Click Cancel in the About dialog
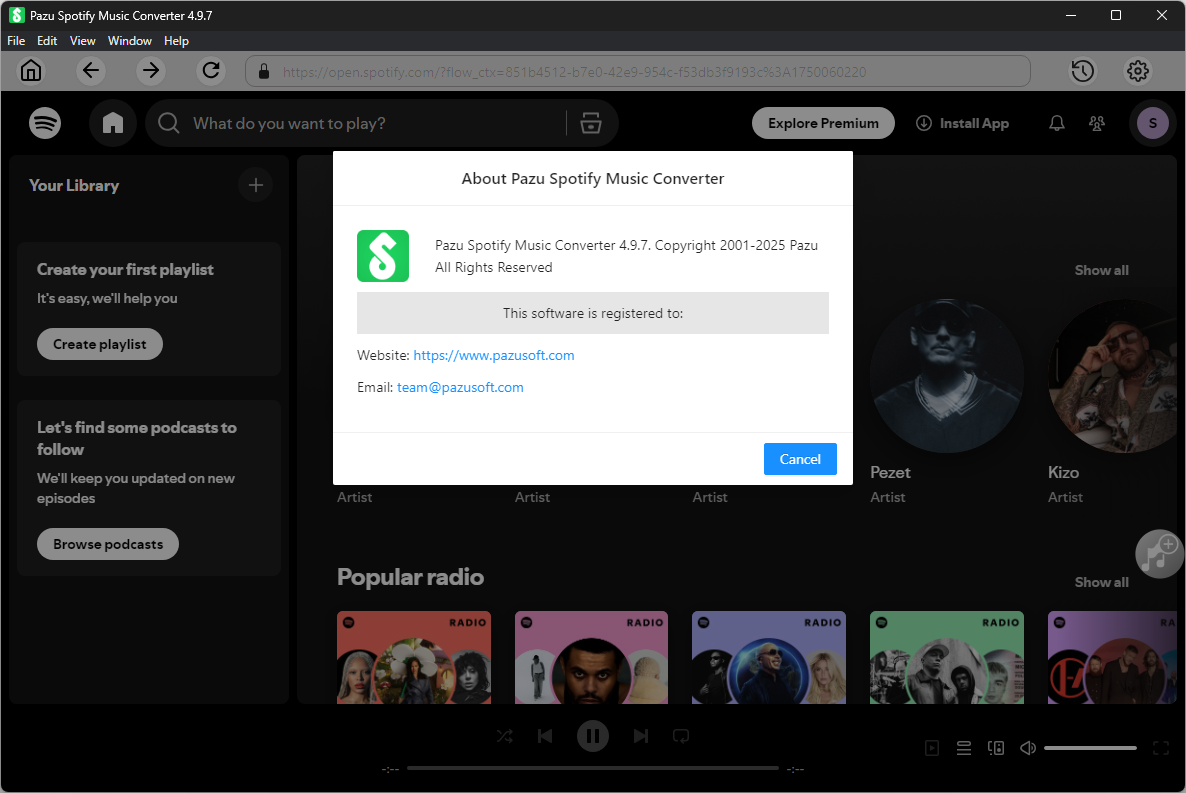This screenshot has width=1186, height=793. (x=800, y=459)
